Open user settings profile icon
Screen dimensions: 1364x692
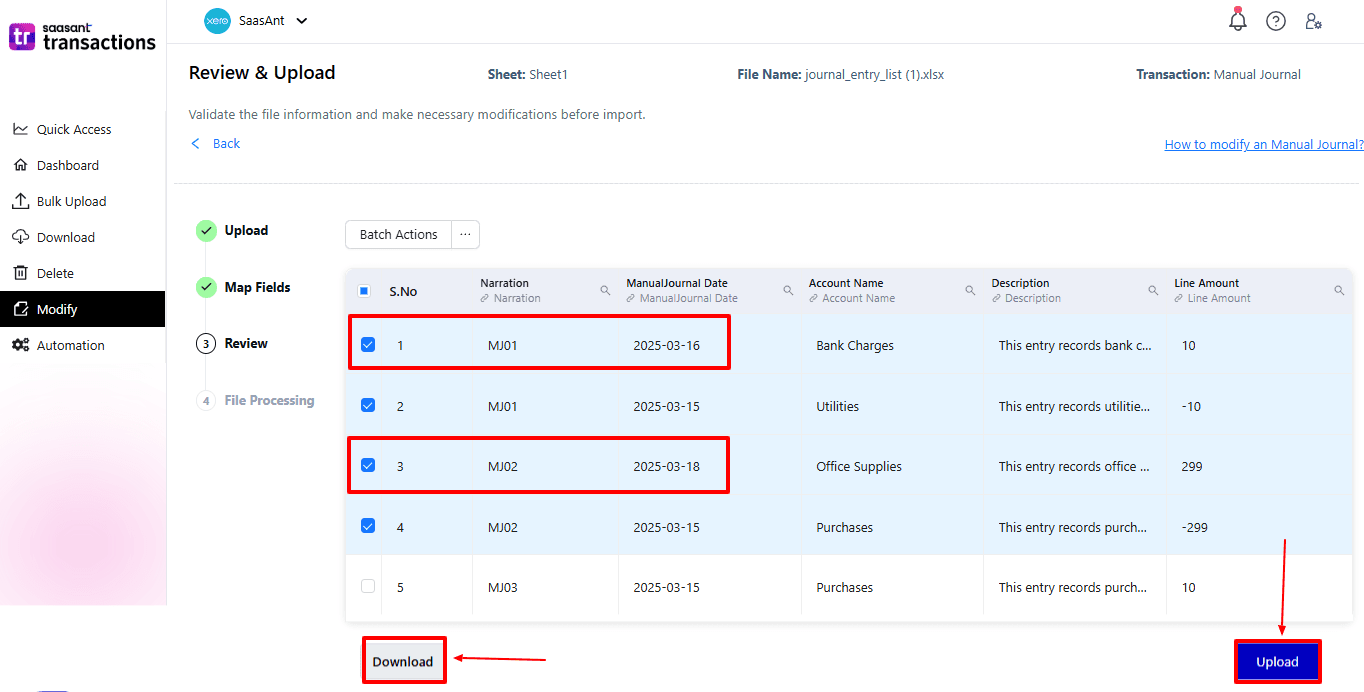1314,21
